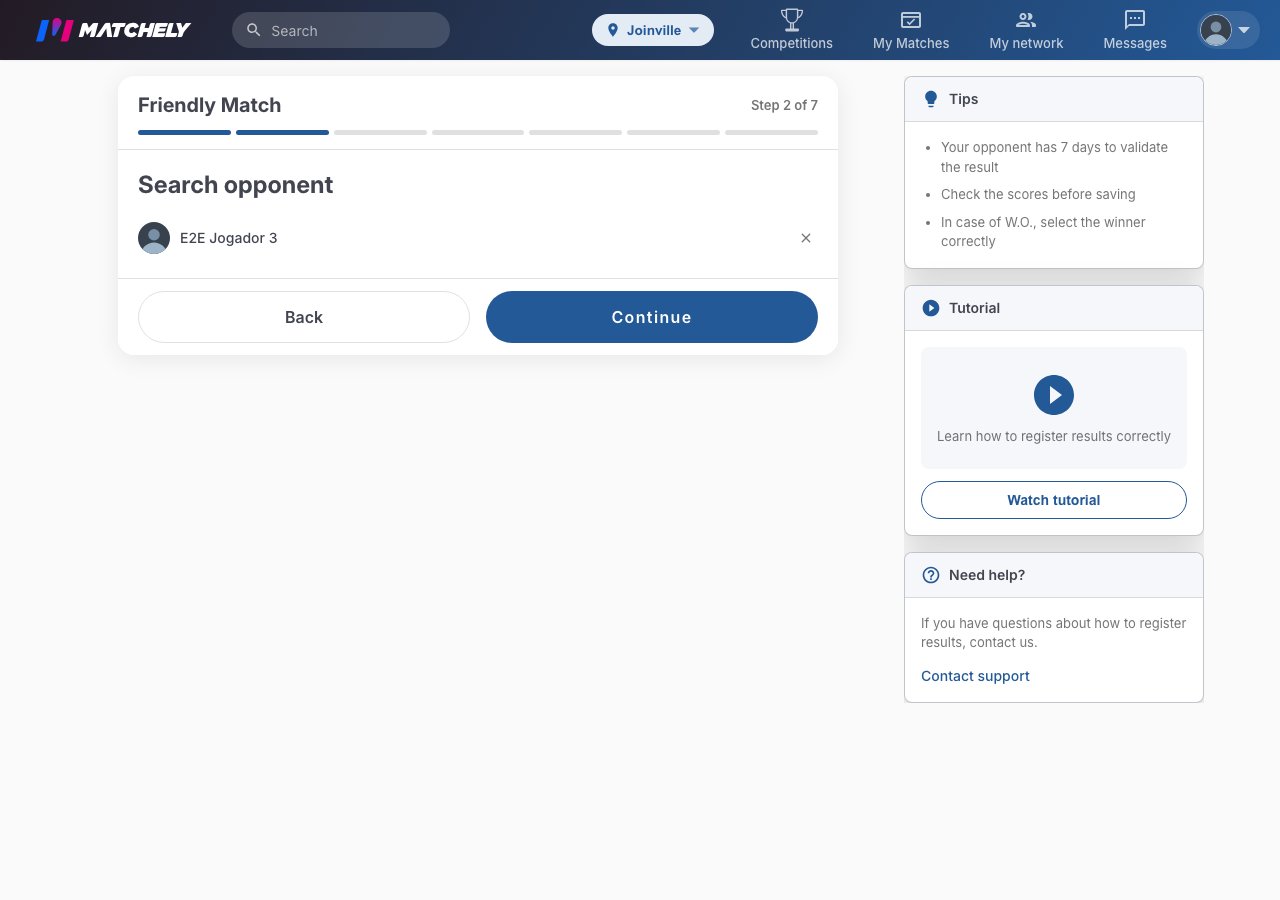Open Competitions trophy icon
Image resolution: width=1280 pixels, height=900 pixels.
pos(792,20)
